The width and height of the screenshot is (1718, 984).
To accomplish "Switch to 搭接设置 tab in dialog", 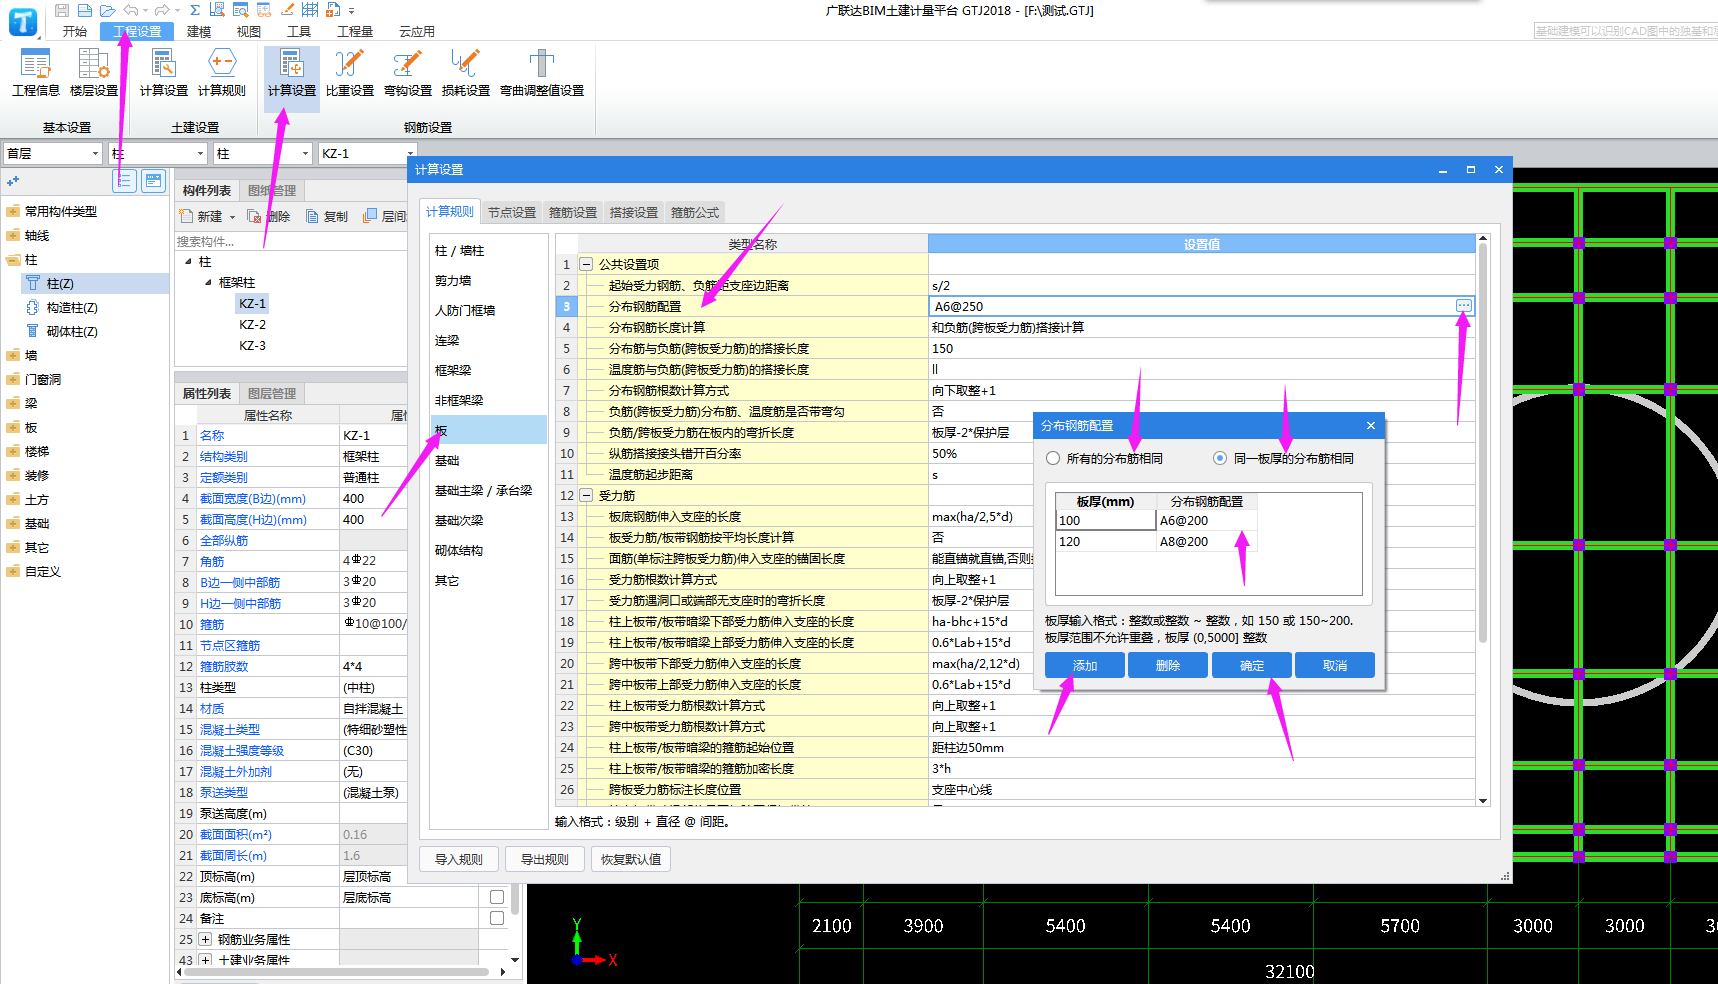I will 634,212.
